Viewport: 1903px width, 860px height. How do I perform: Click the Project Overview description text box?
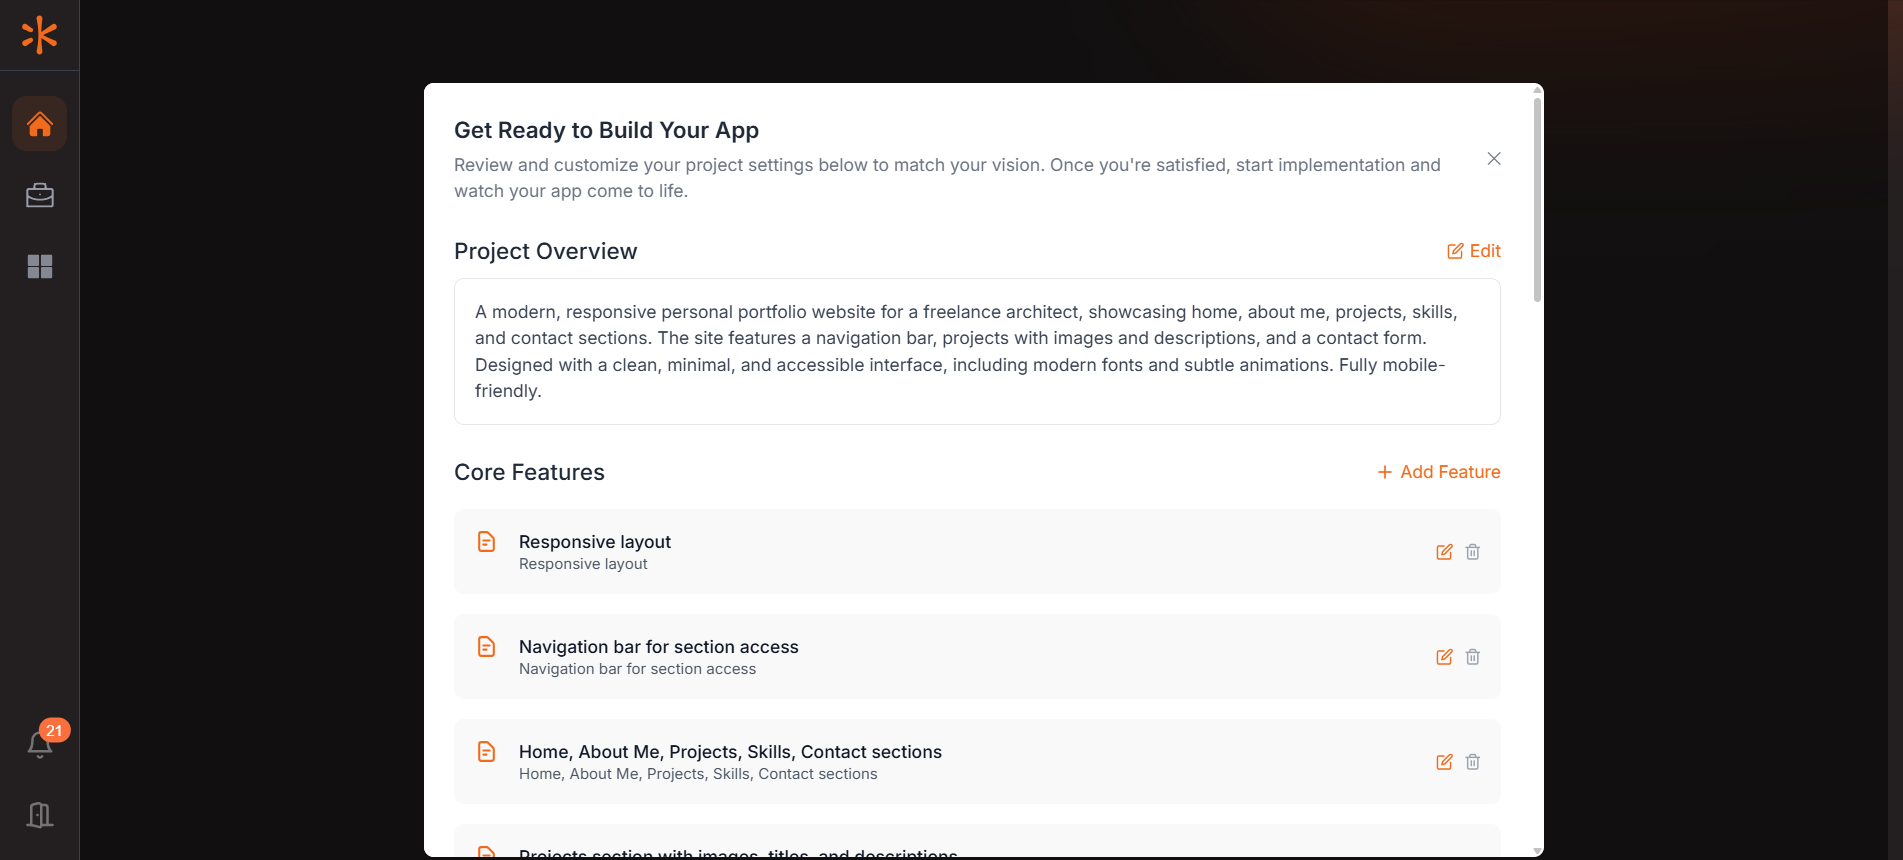tap(976, 351)
